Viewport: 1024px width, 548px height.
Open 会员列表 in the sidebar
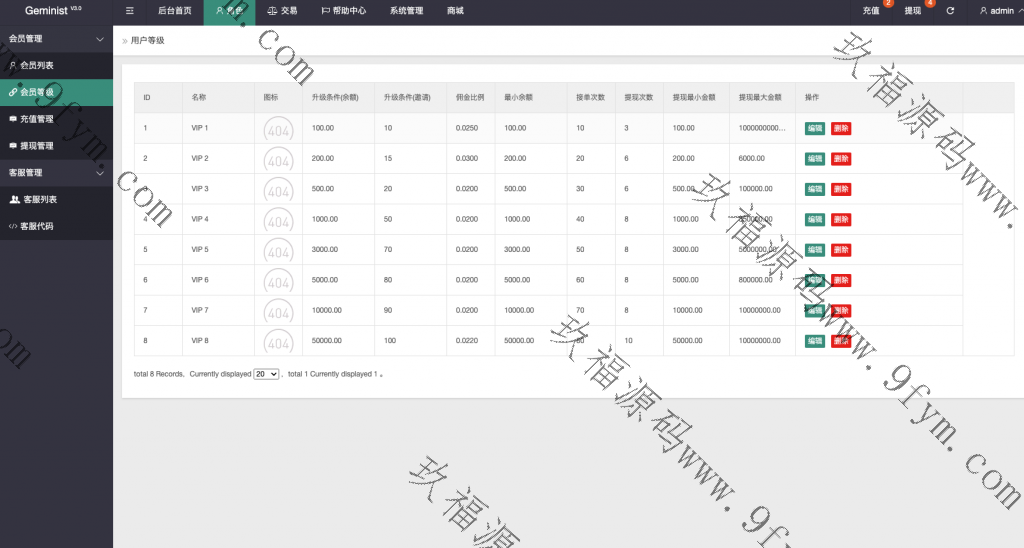tap(37, 65)
